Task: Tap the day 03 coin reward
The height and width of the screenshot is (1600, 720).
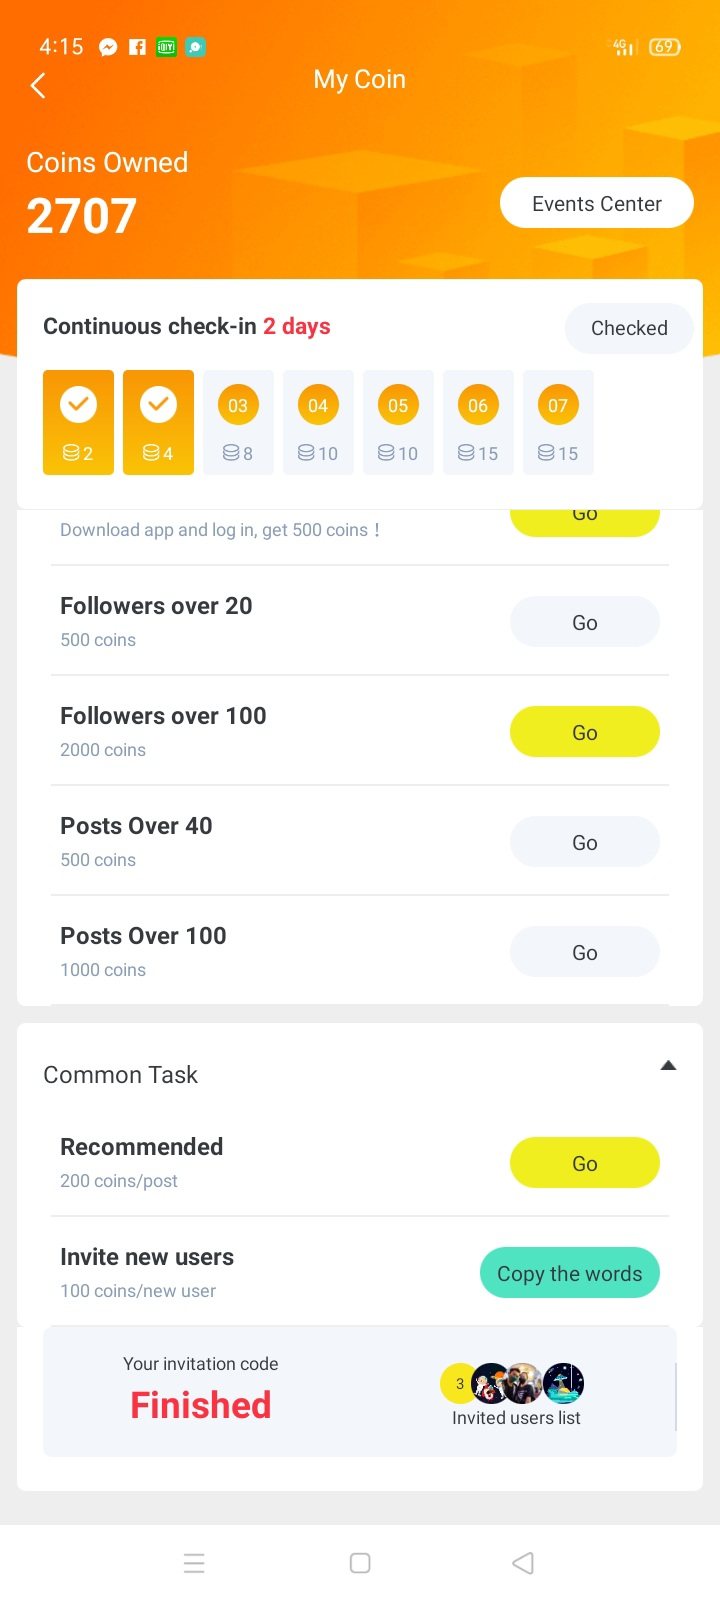Action: [238, 422]
